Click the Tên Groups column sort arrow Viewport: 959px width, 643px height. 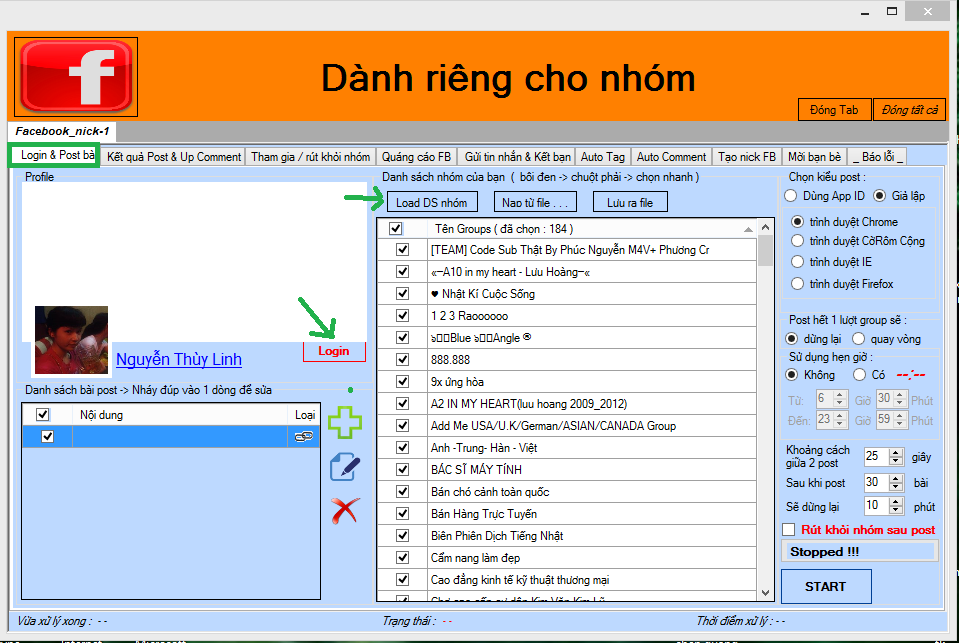[x=748, y=229]
